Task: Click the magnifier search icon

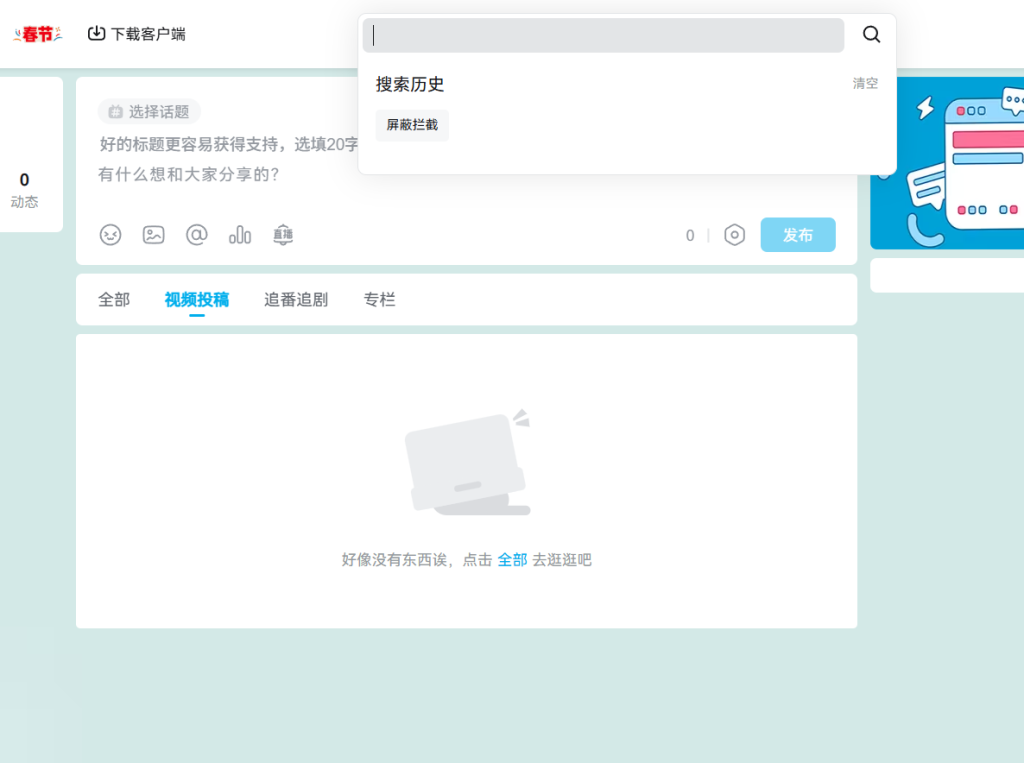Action: (871, 35)
